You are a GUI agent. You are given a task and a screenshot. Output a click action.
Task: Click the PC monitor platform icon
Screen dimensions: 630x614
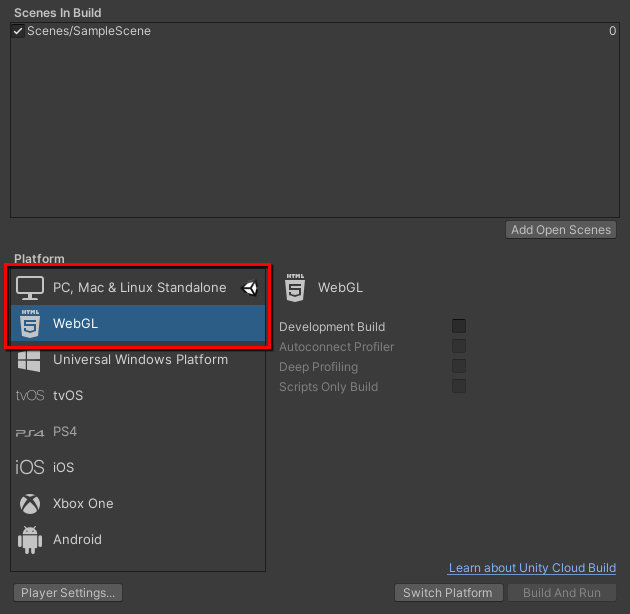(30, 288)
